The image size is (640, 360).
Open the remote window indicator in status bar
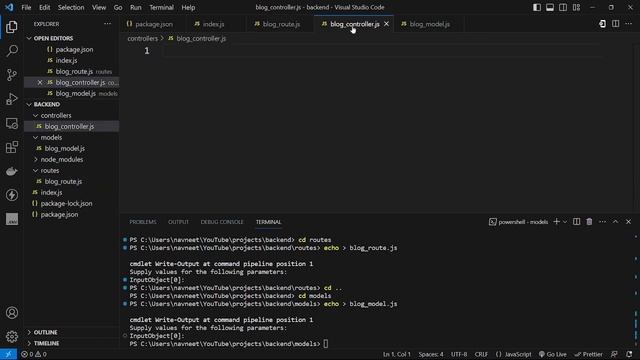point(8,354)
